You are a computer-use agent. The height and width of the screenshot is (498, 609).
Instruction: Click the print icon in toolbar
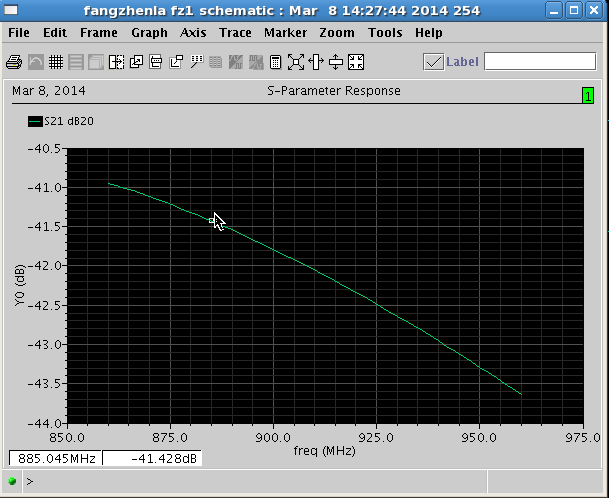[14, 62]
